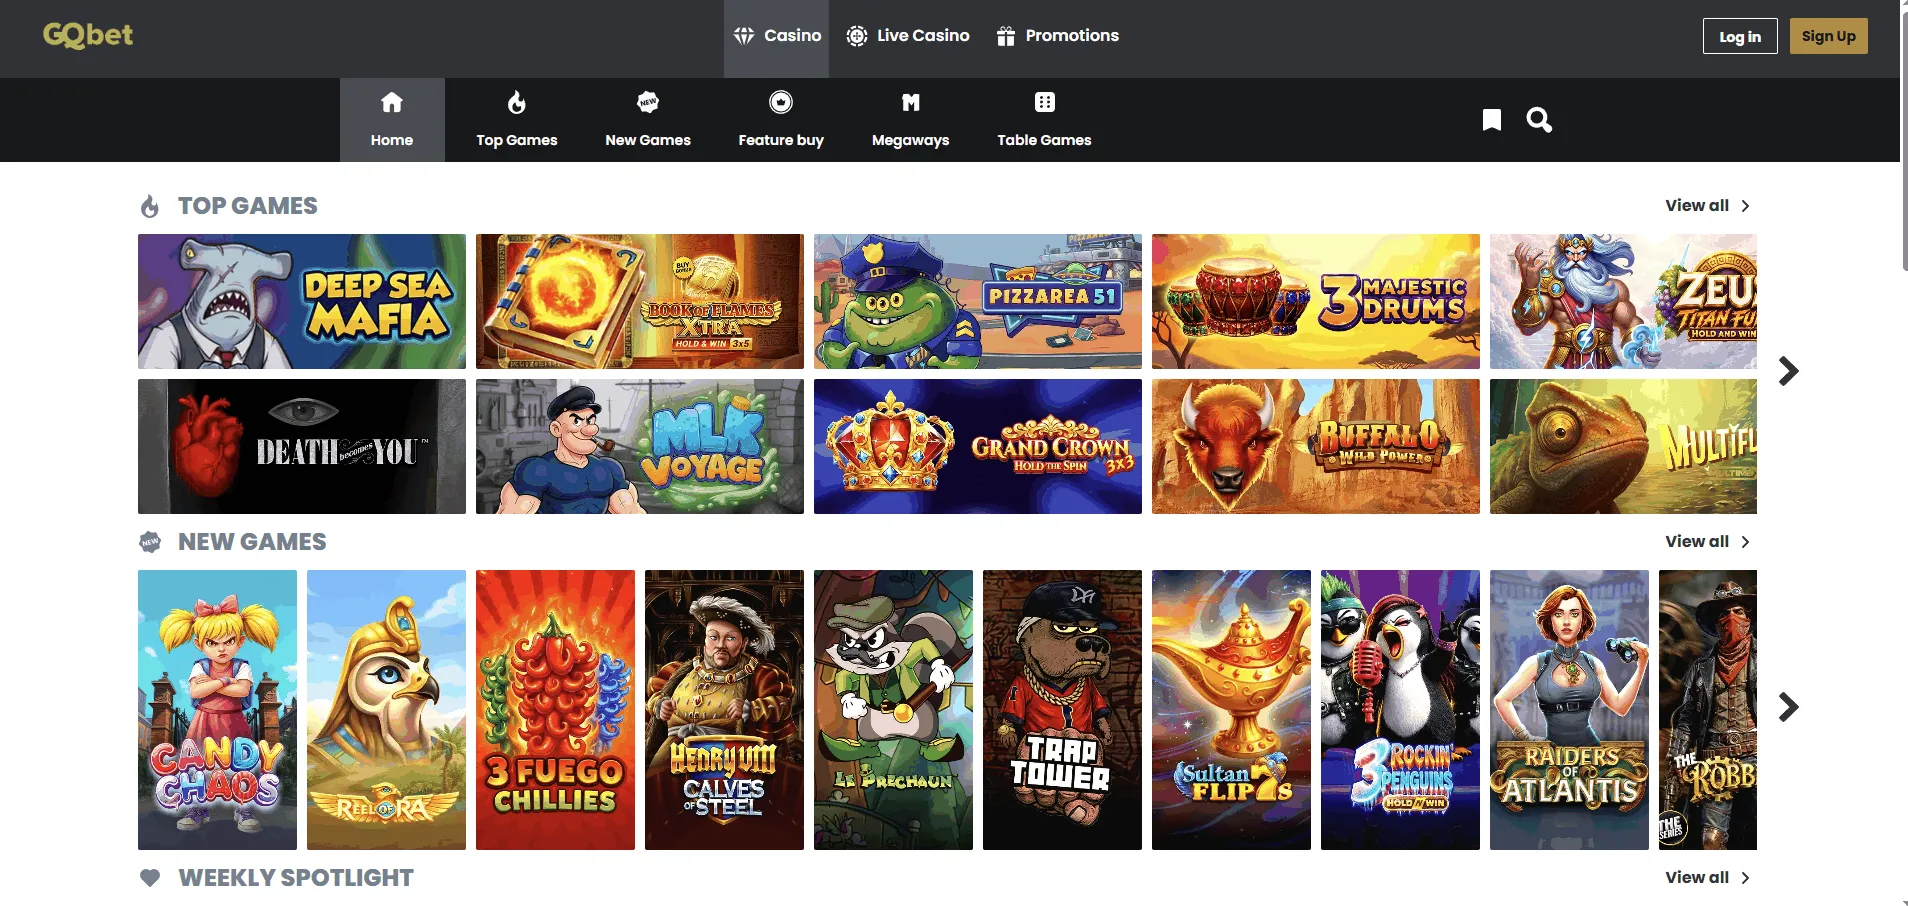Viewport: 1908px width, 906px height.
Task: Open Book of Flames Xtra game
Action: (640, 301)
